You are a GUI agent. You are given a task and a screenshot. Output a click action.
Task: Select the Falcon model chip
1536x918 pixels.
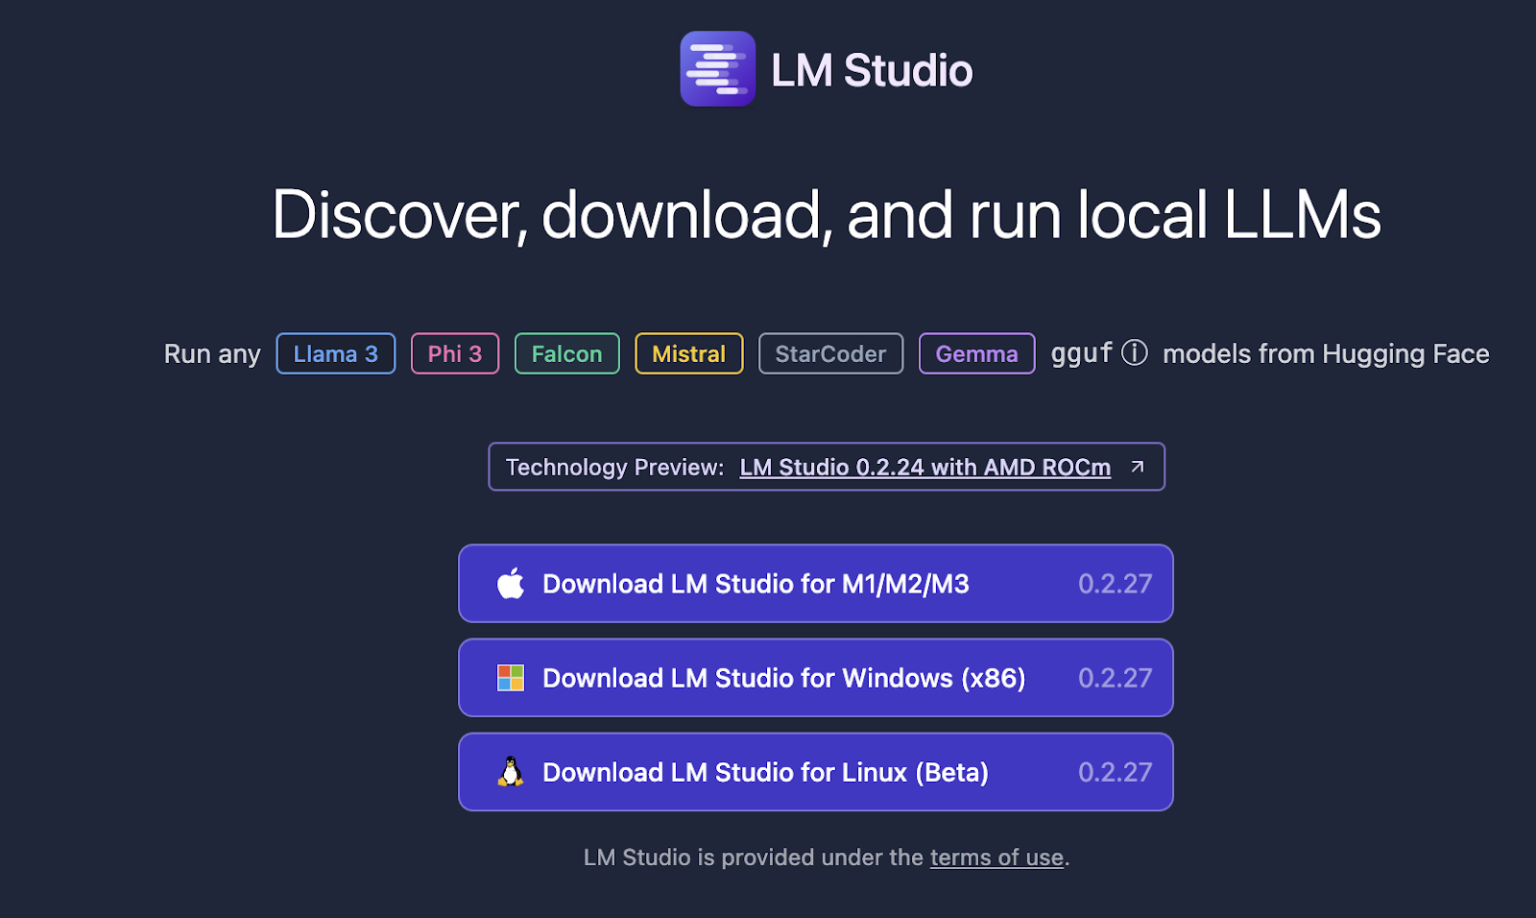pos(566,353)
